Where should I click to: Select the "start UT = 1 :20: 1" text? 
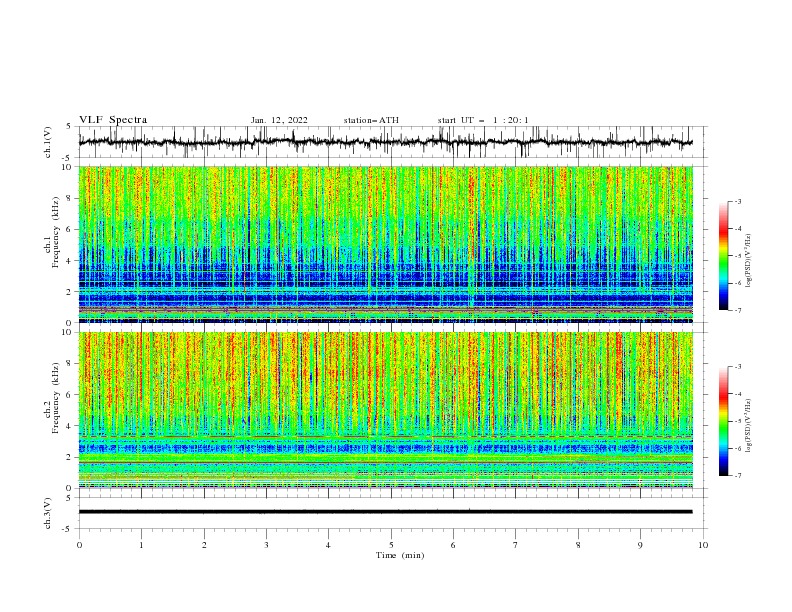tap(483, 120)
